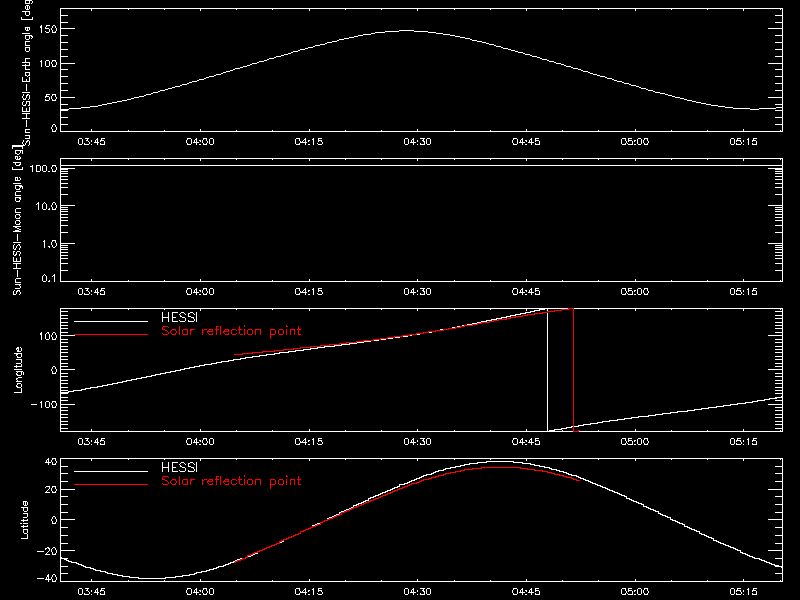
Task: Click the -100 tick on Longitude axis
Action: point(44,404)
